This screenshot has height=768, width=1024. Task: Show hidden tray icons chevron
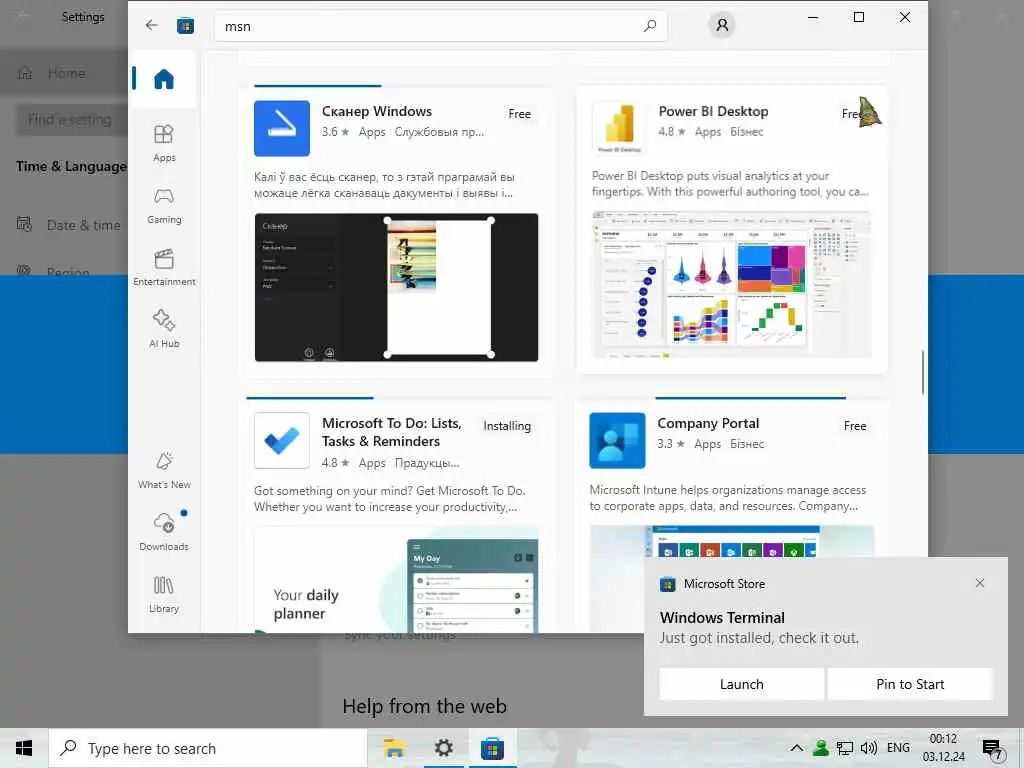pos(796,748)
